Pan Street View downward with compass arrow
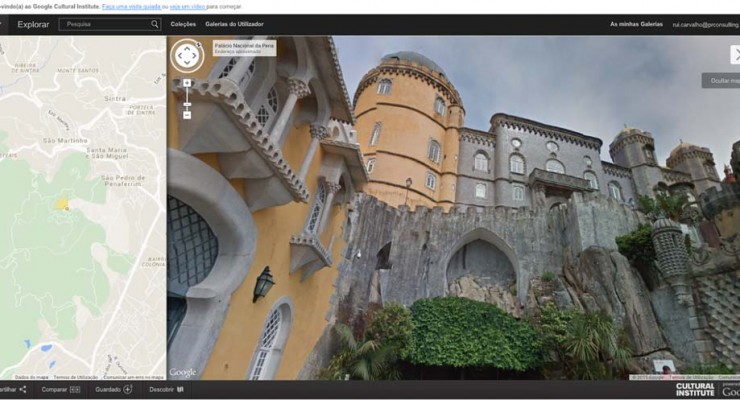Image resolution: width=740 pixels, height=400 pixels. (x=187, y=63)
